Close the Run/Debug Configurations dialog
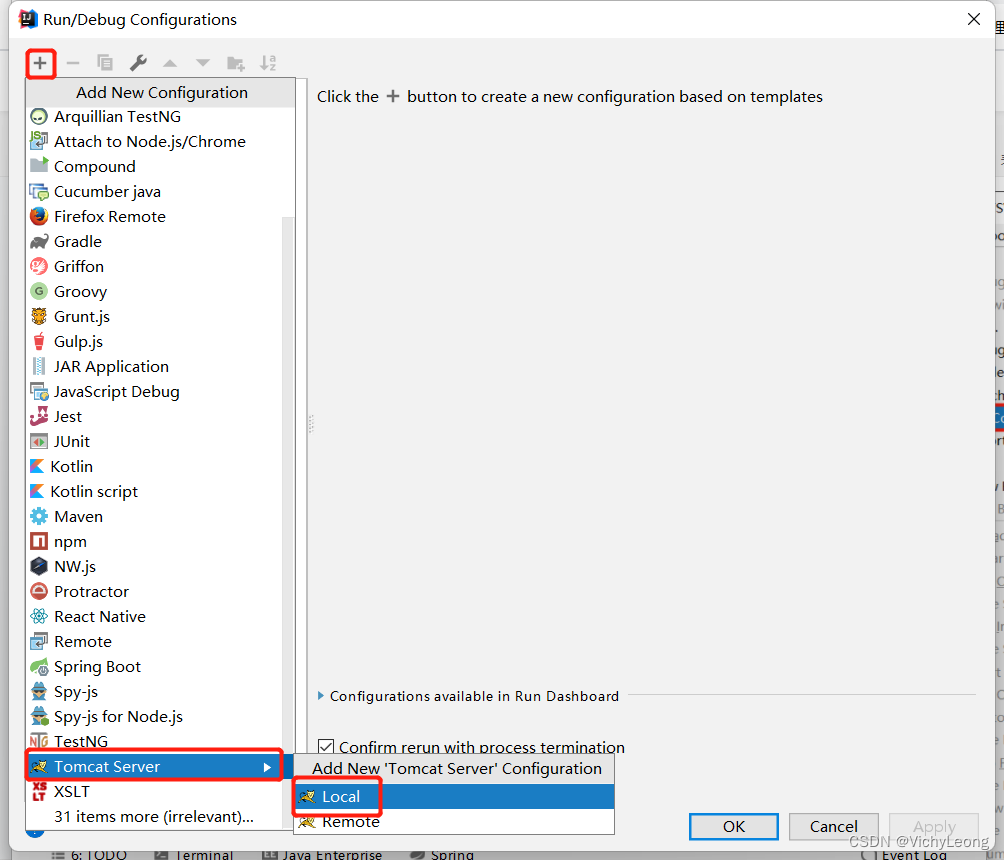The height and width of the screenshot is (860, 1004). [973, 19]
